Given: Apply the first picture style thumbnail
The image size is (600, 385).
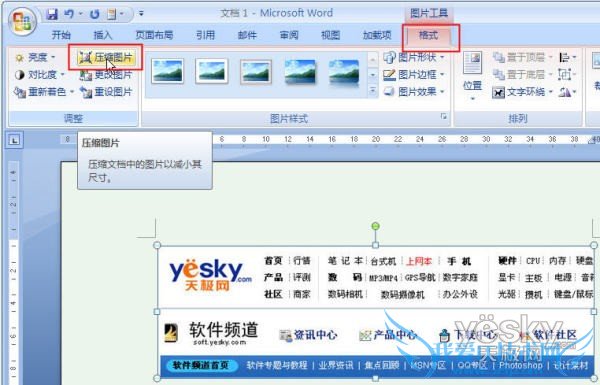Looking at the screenshot, I should click(x=168, y=71).
